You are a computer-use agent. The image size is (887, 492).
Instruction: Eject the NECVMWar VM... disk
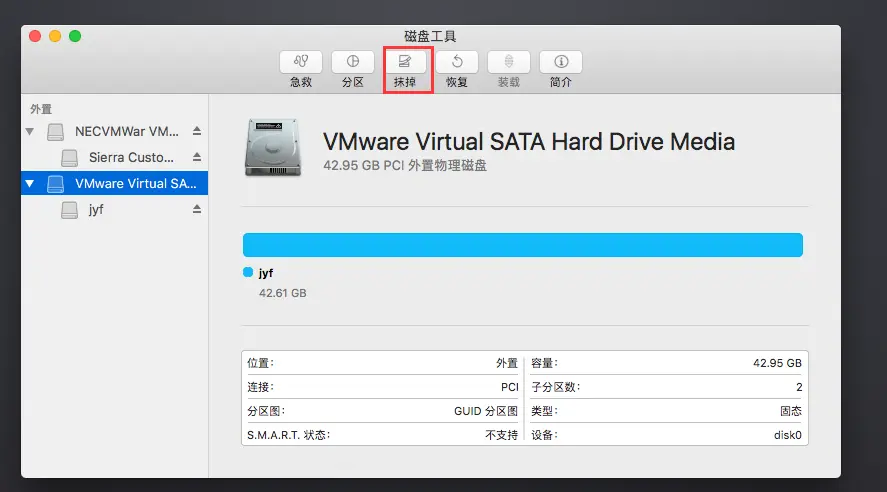[197, 131]
